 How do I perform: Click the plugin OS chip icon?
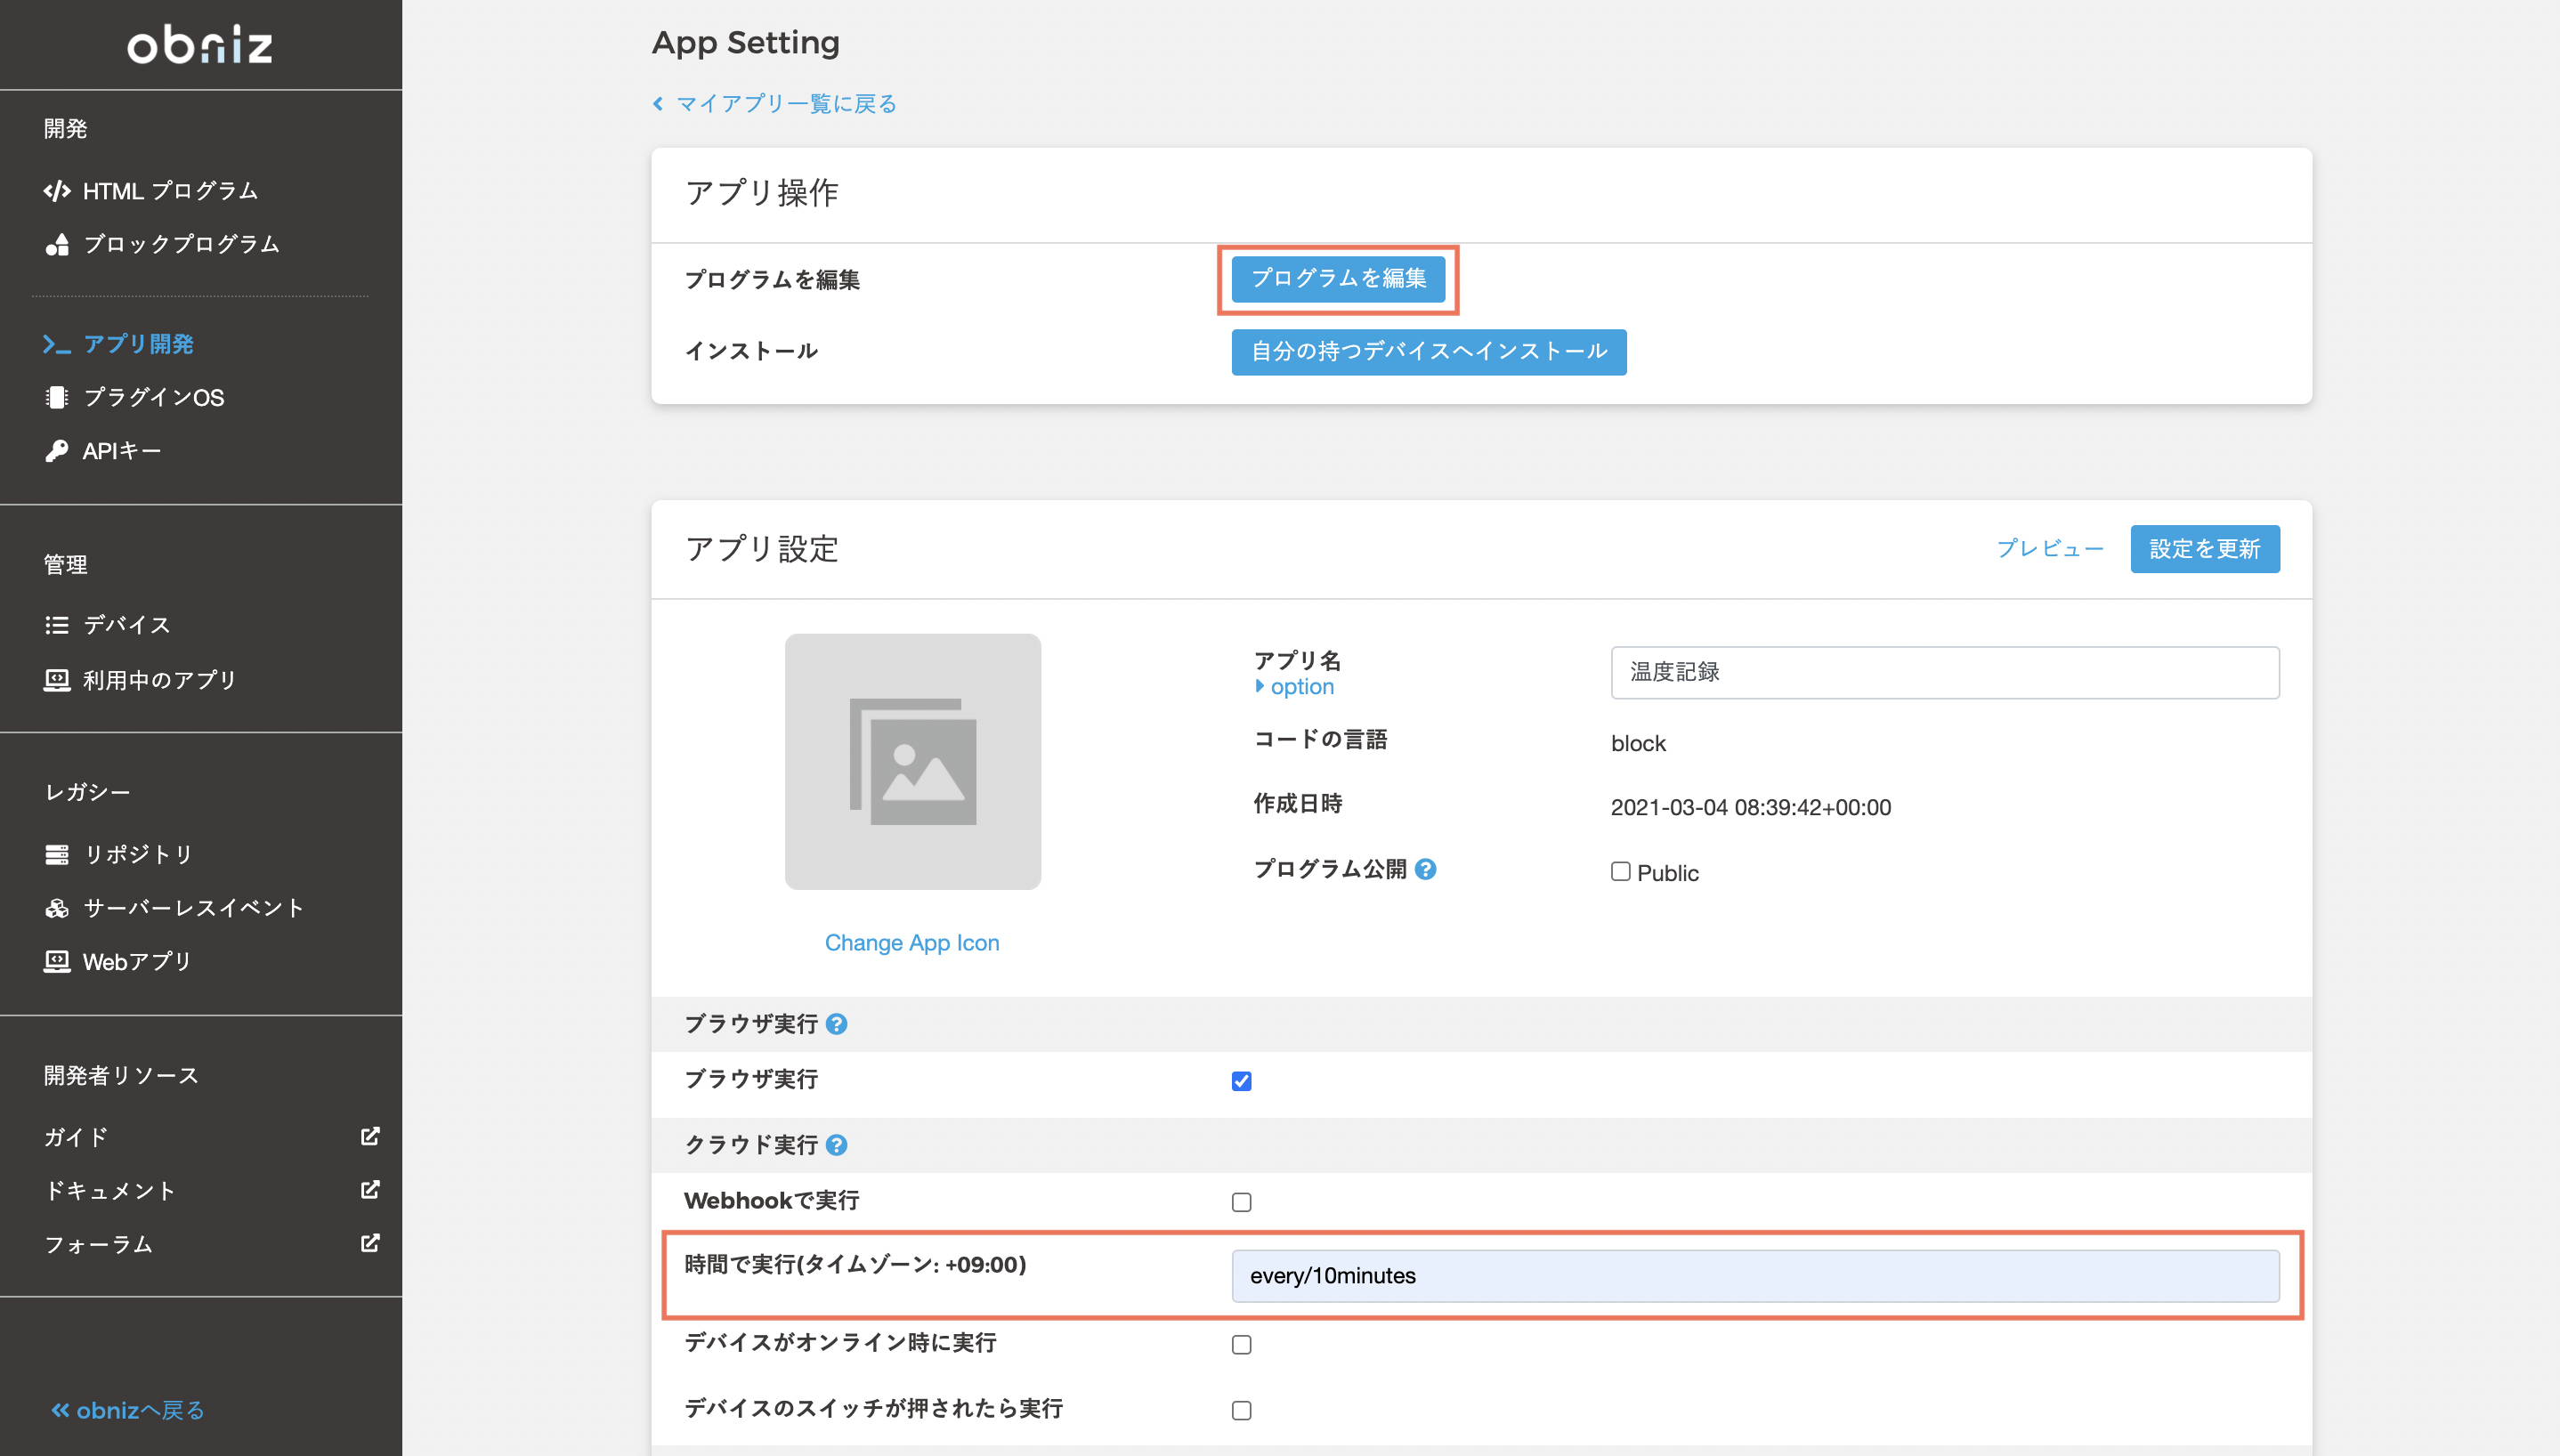[57, 398]
